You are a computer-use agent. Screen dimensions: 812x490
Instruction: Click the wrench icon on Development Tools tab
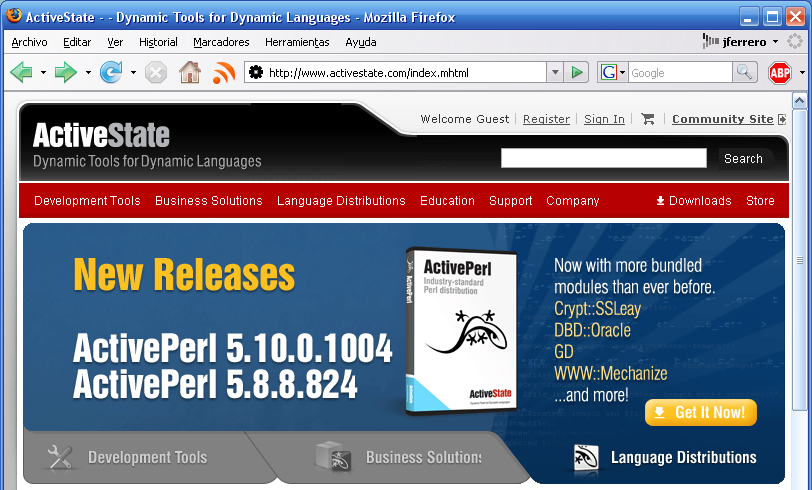(60, 457)
